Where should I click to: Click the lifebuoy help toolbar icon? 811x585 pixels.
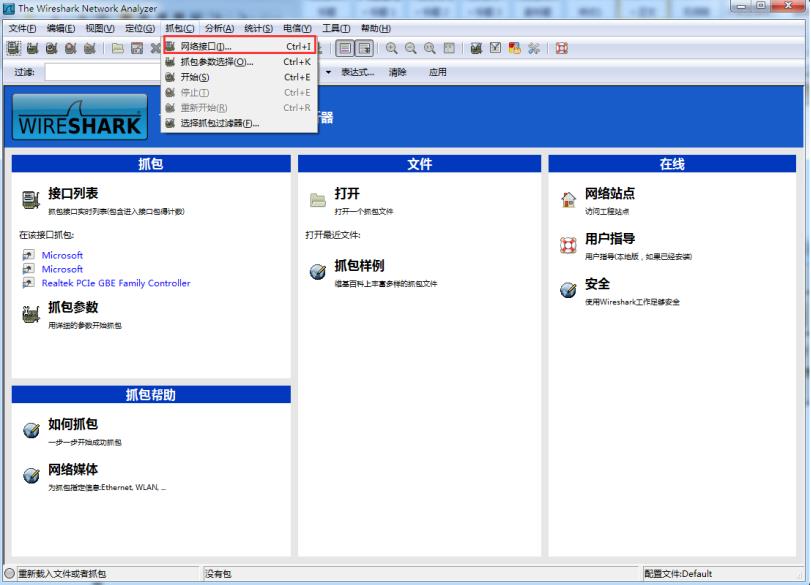[x=562, y=49]
